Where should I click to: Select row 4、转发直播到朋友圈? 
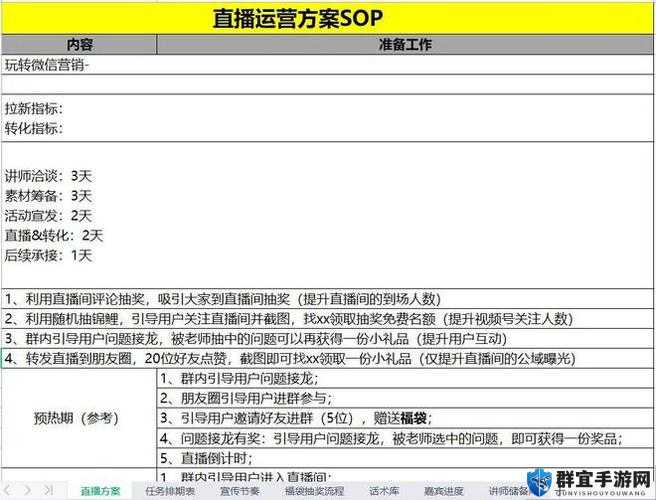coord(327,359)
